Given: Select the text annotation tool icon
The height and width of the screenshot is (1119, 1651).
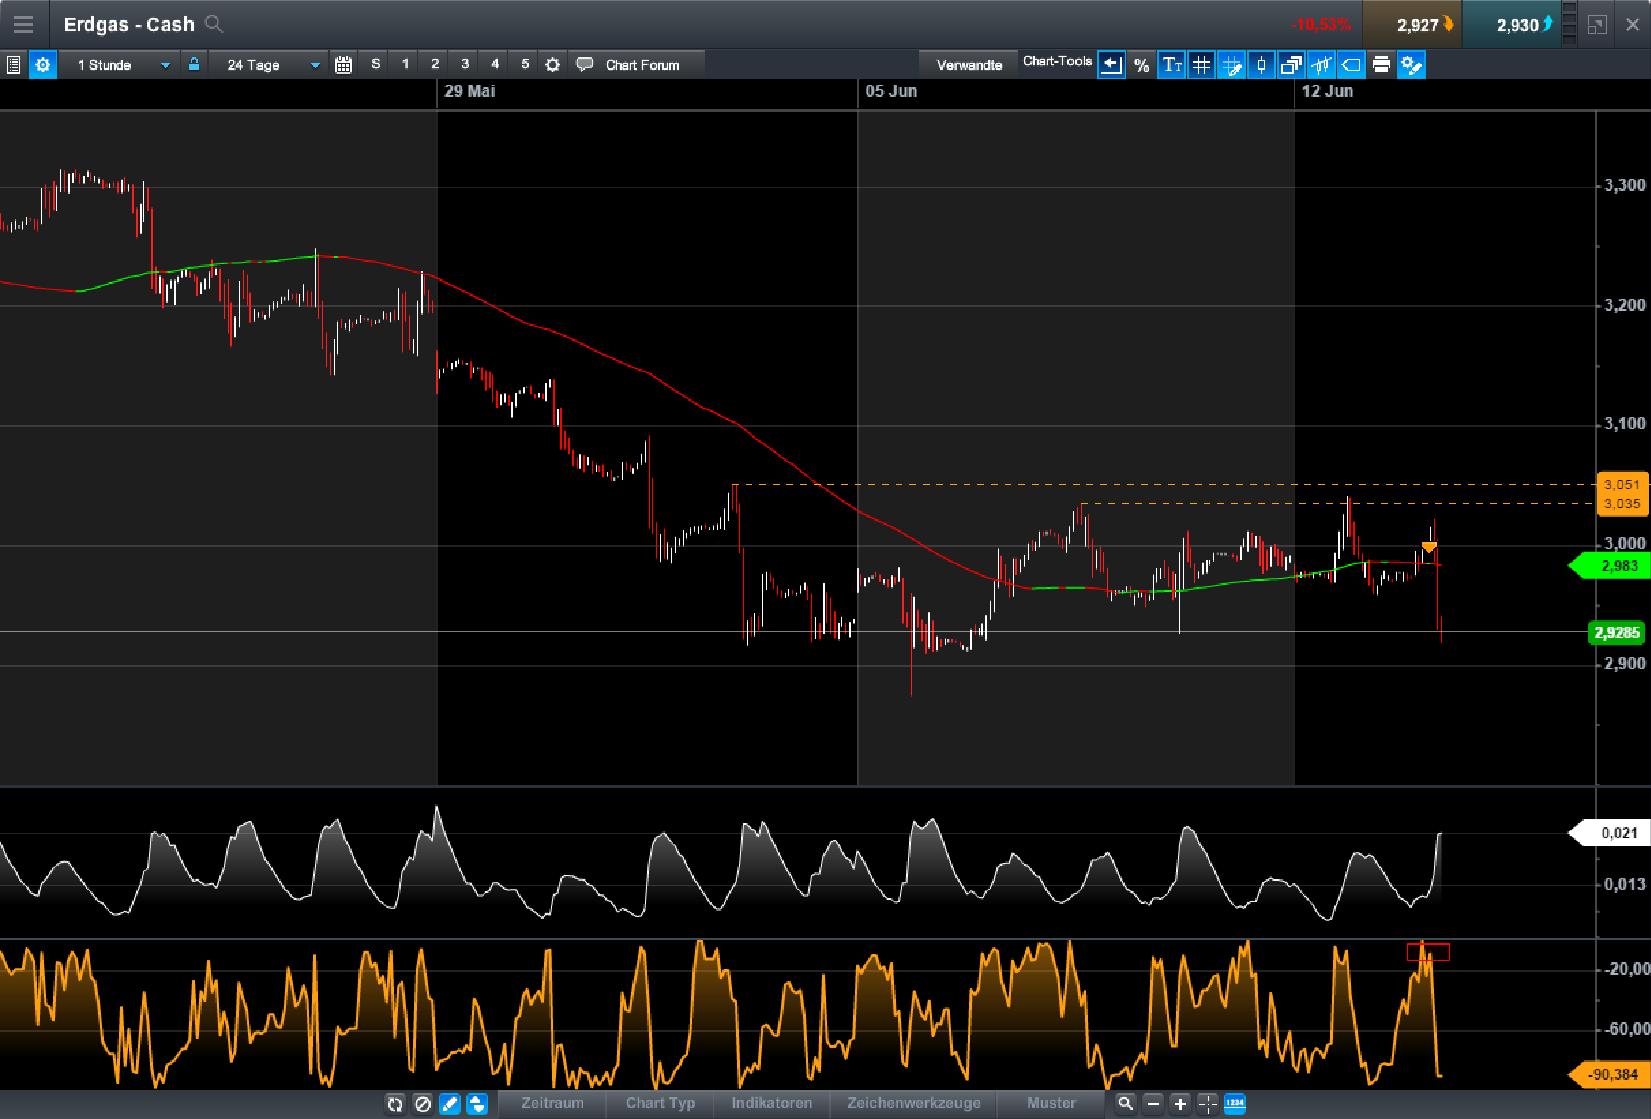Looking at the screenshot, I should point(1170,64).
